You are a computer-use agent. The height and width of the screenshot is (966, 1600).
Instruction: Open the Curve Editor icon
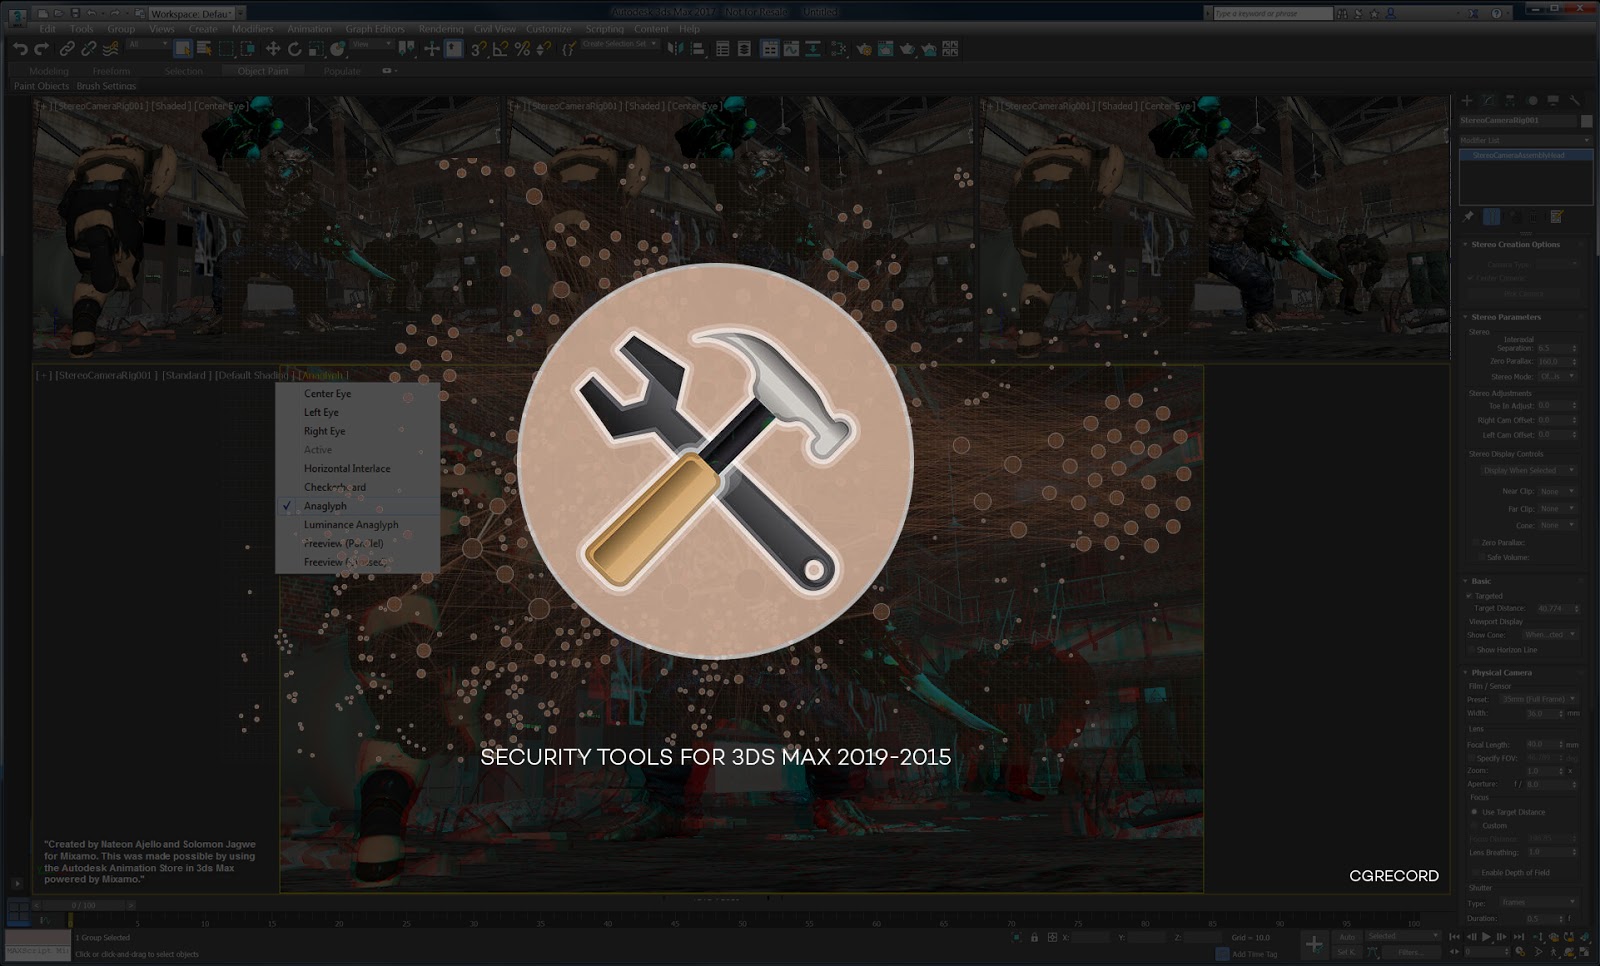791,48
